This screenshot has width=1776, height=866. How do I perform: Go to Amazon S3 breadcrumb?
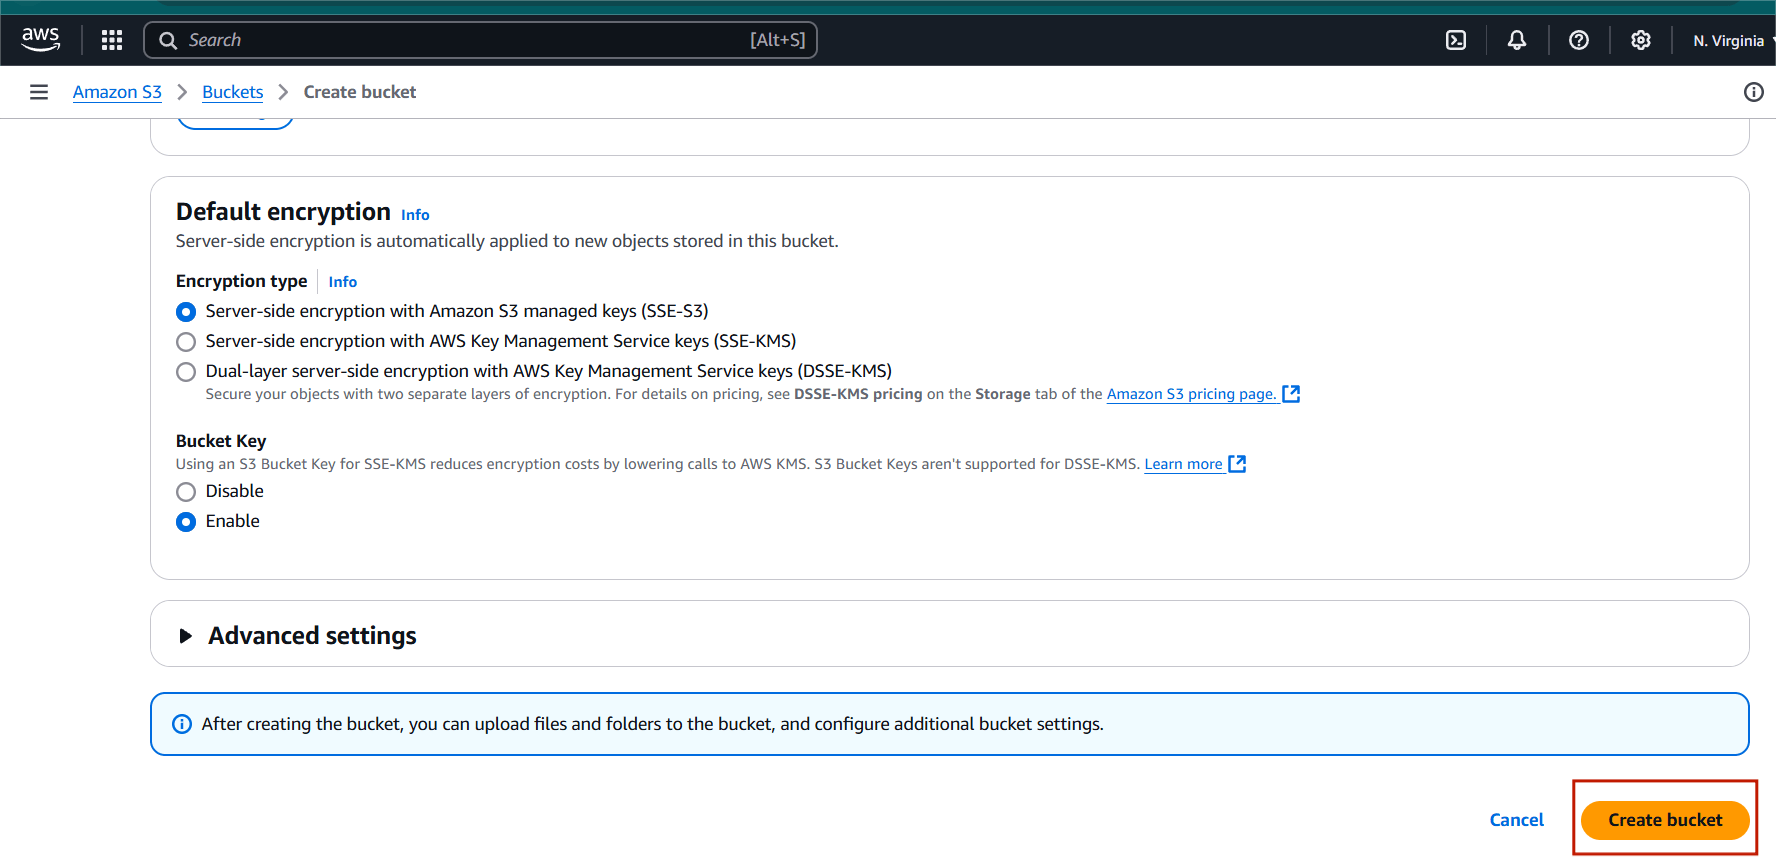(117, 92)
